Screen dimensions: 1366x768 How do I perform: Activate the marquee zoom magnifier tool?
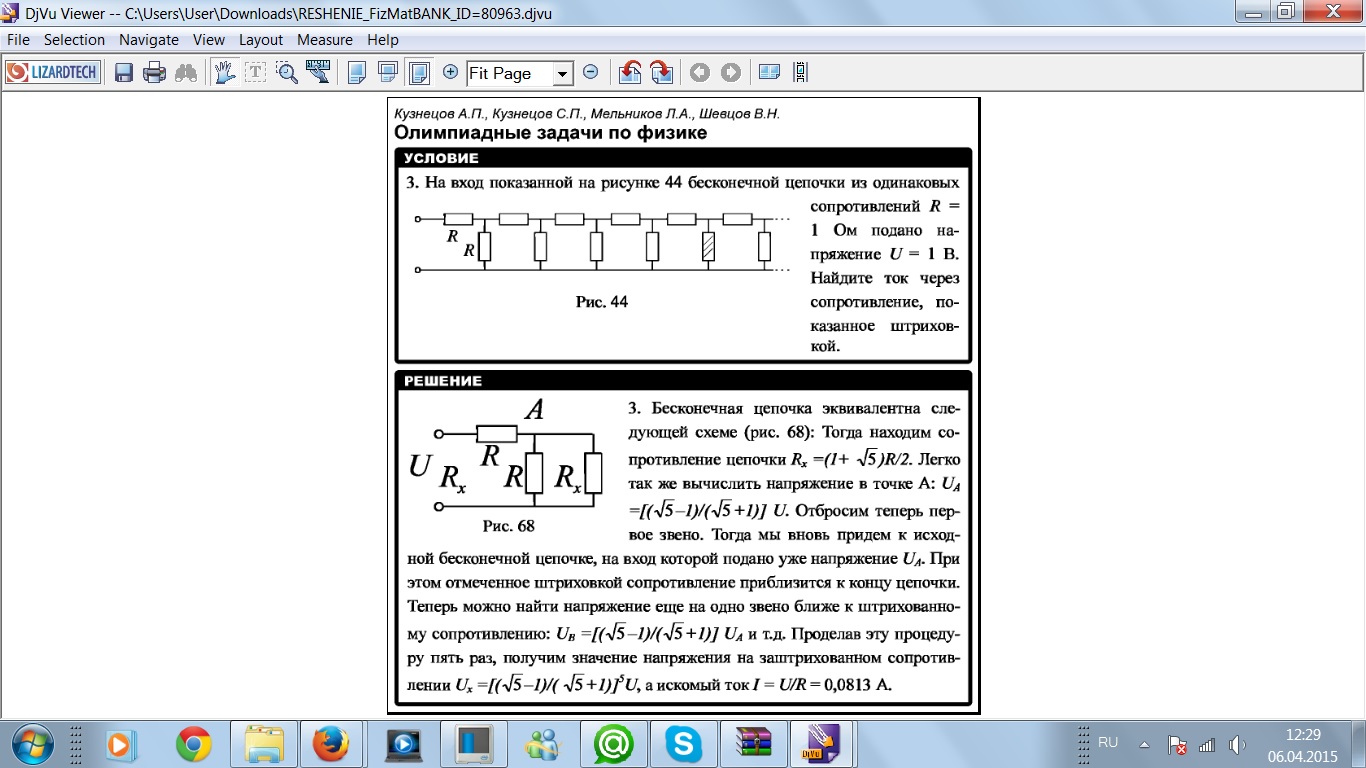click(287, 72)
